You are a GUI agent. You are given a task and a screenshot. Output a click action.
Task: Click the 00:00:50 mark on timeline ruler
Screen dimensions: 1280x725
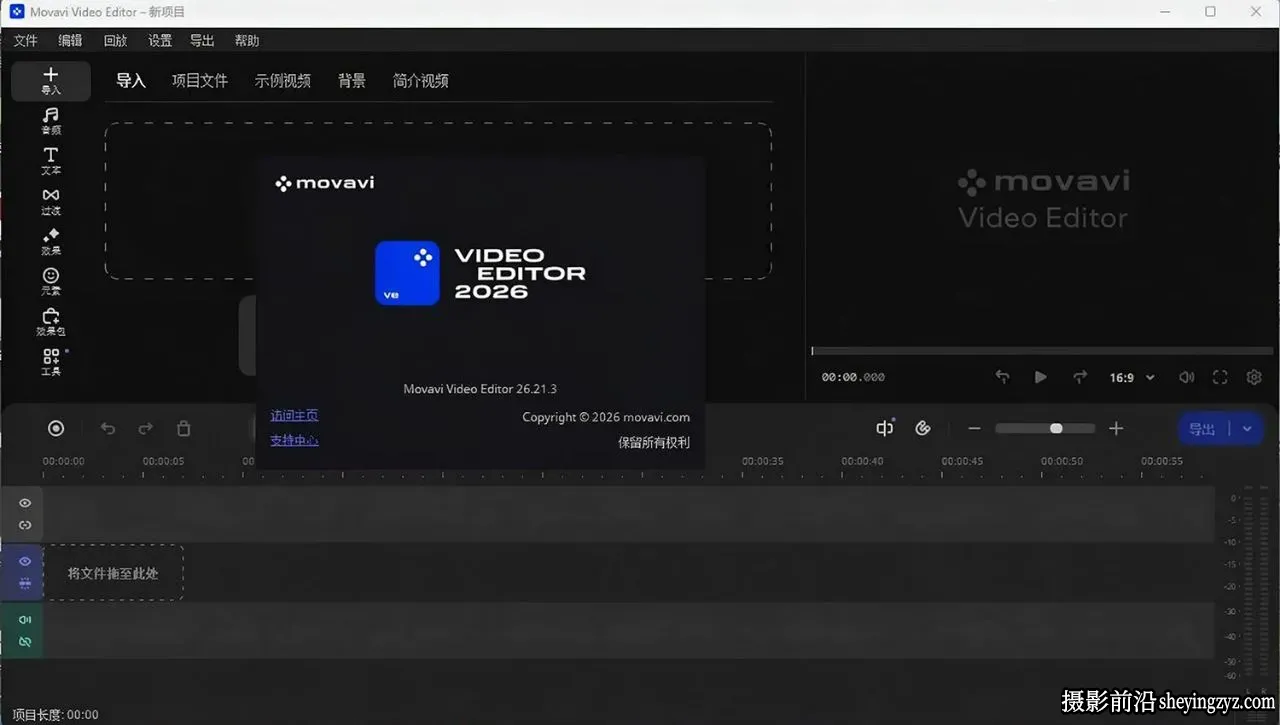[1062, 461]
